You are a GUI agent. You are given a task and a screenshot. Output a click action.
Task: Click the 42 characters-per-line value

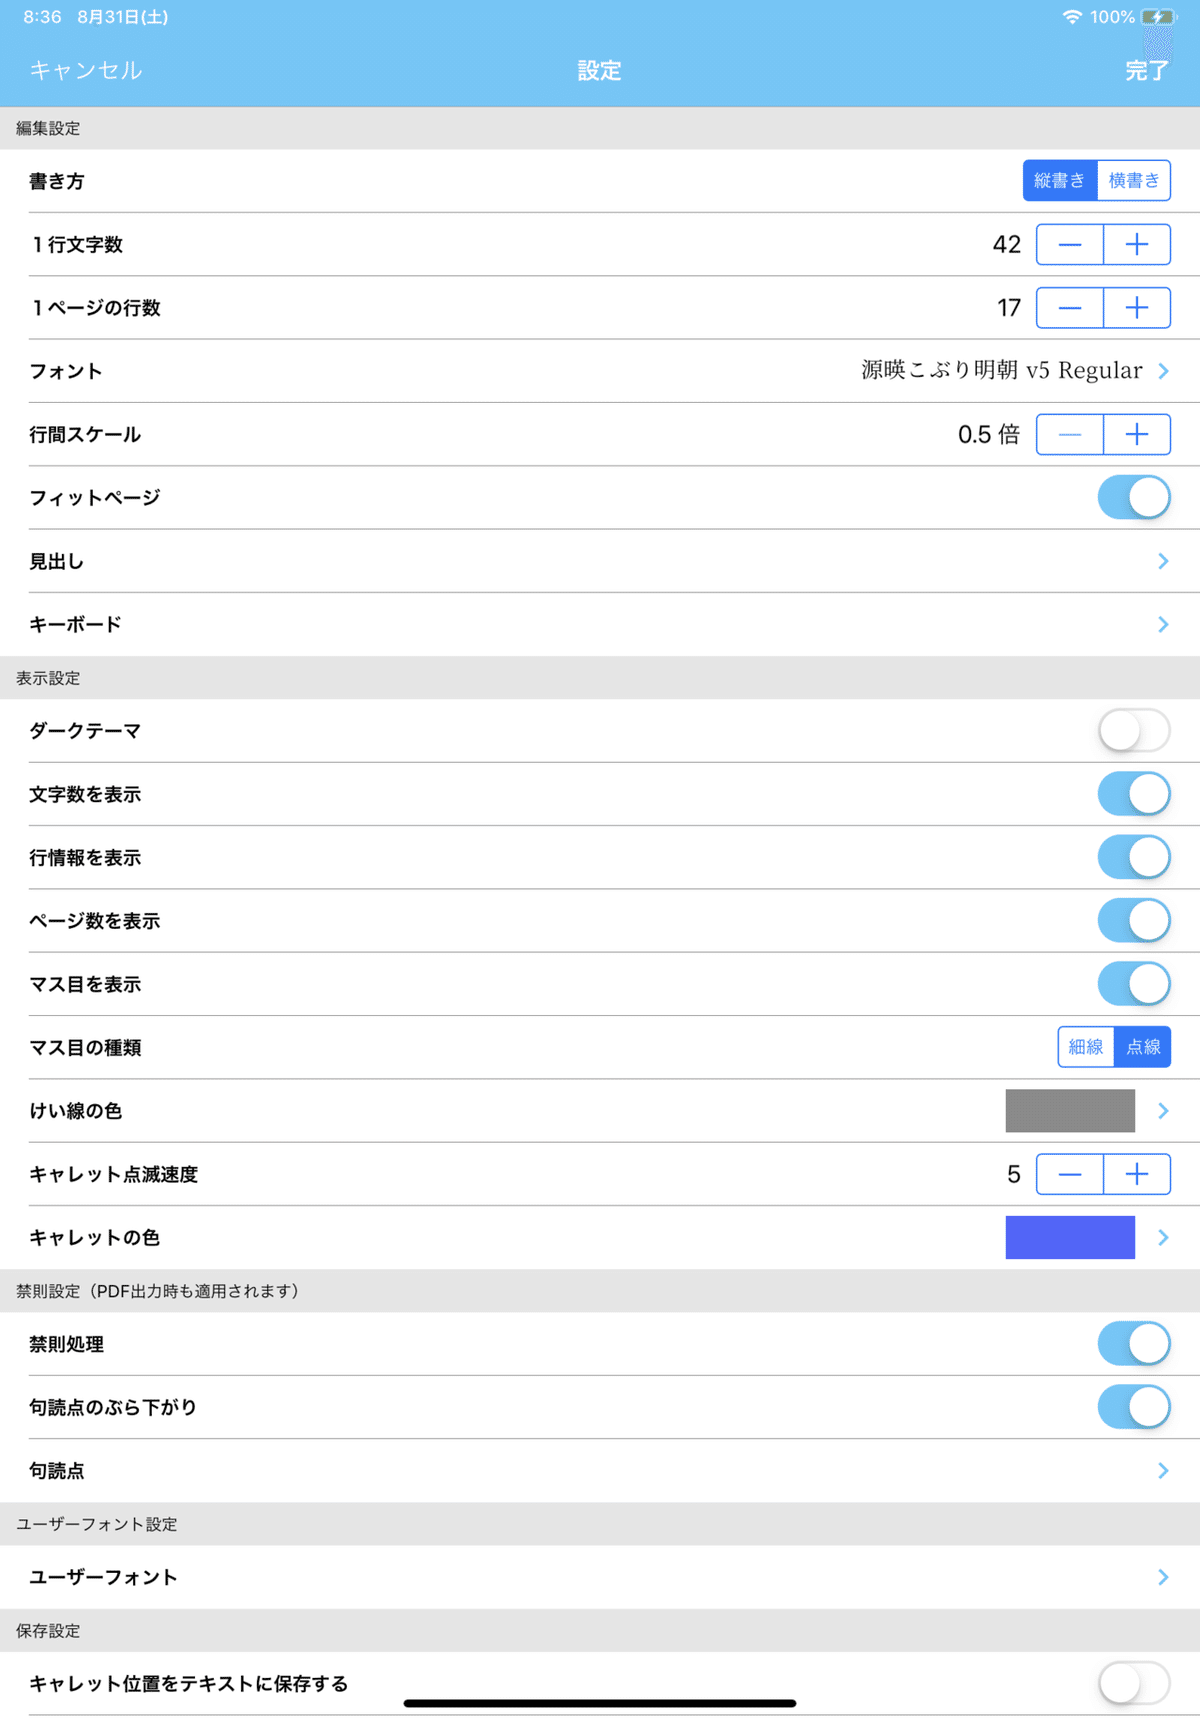[1007, 245]
